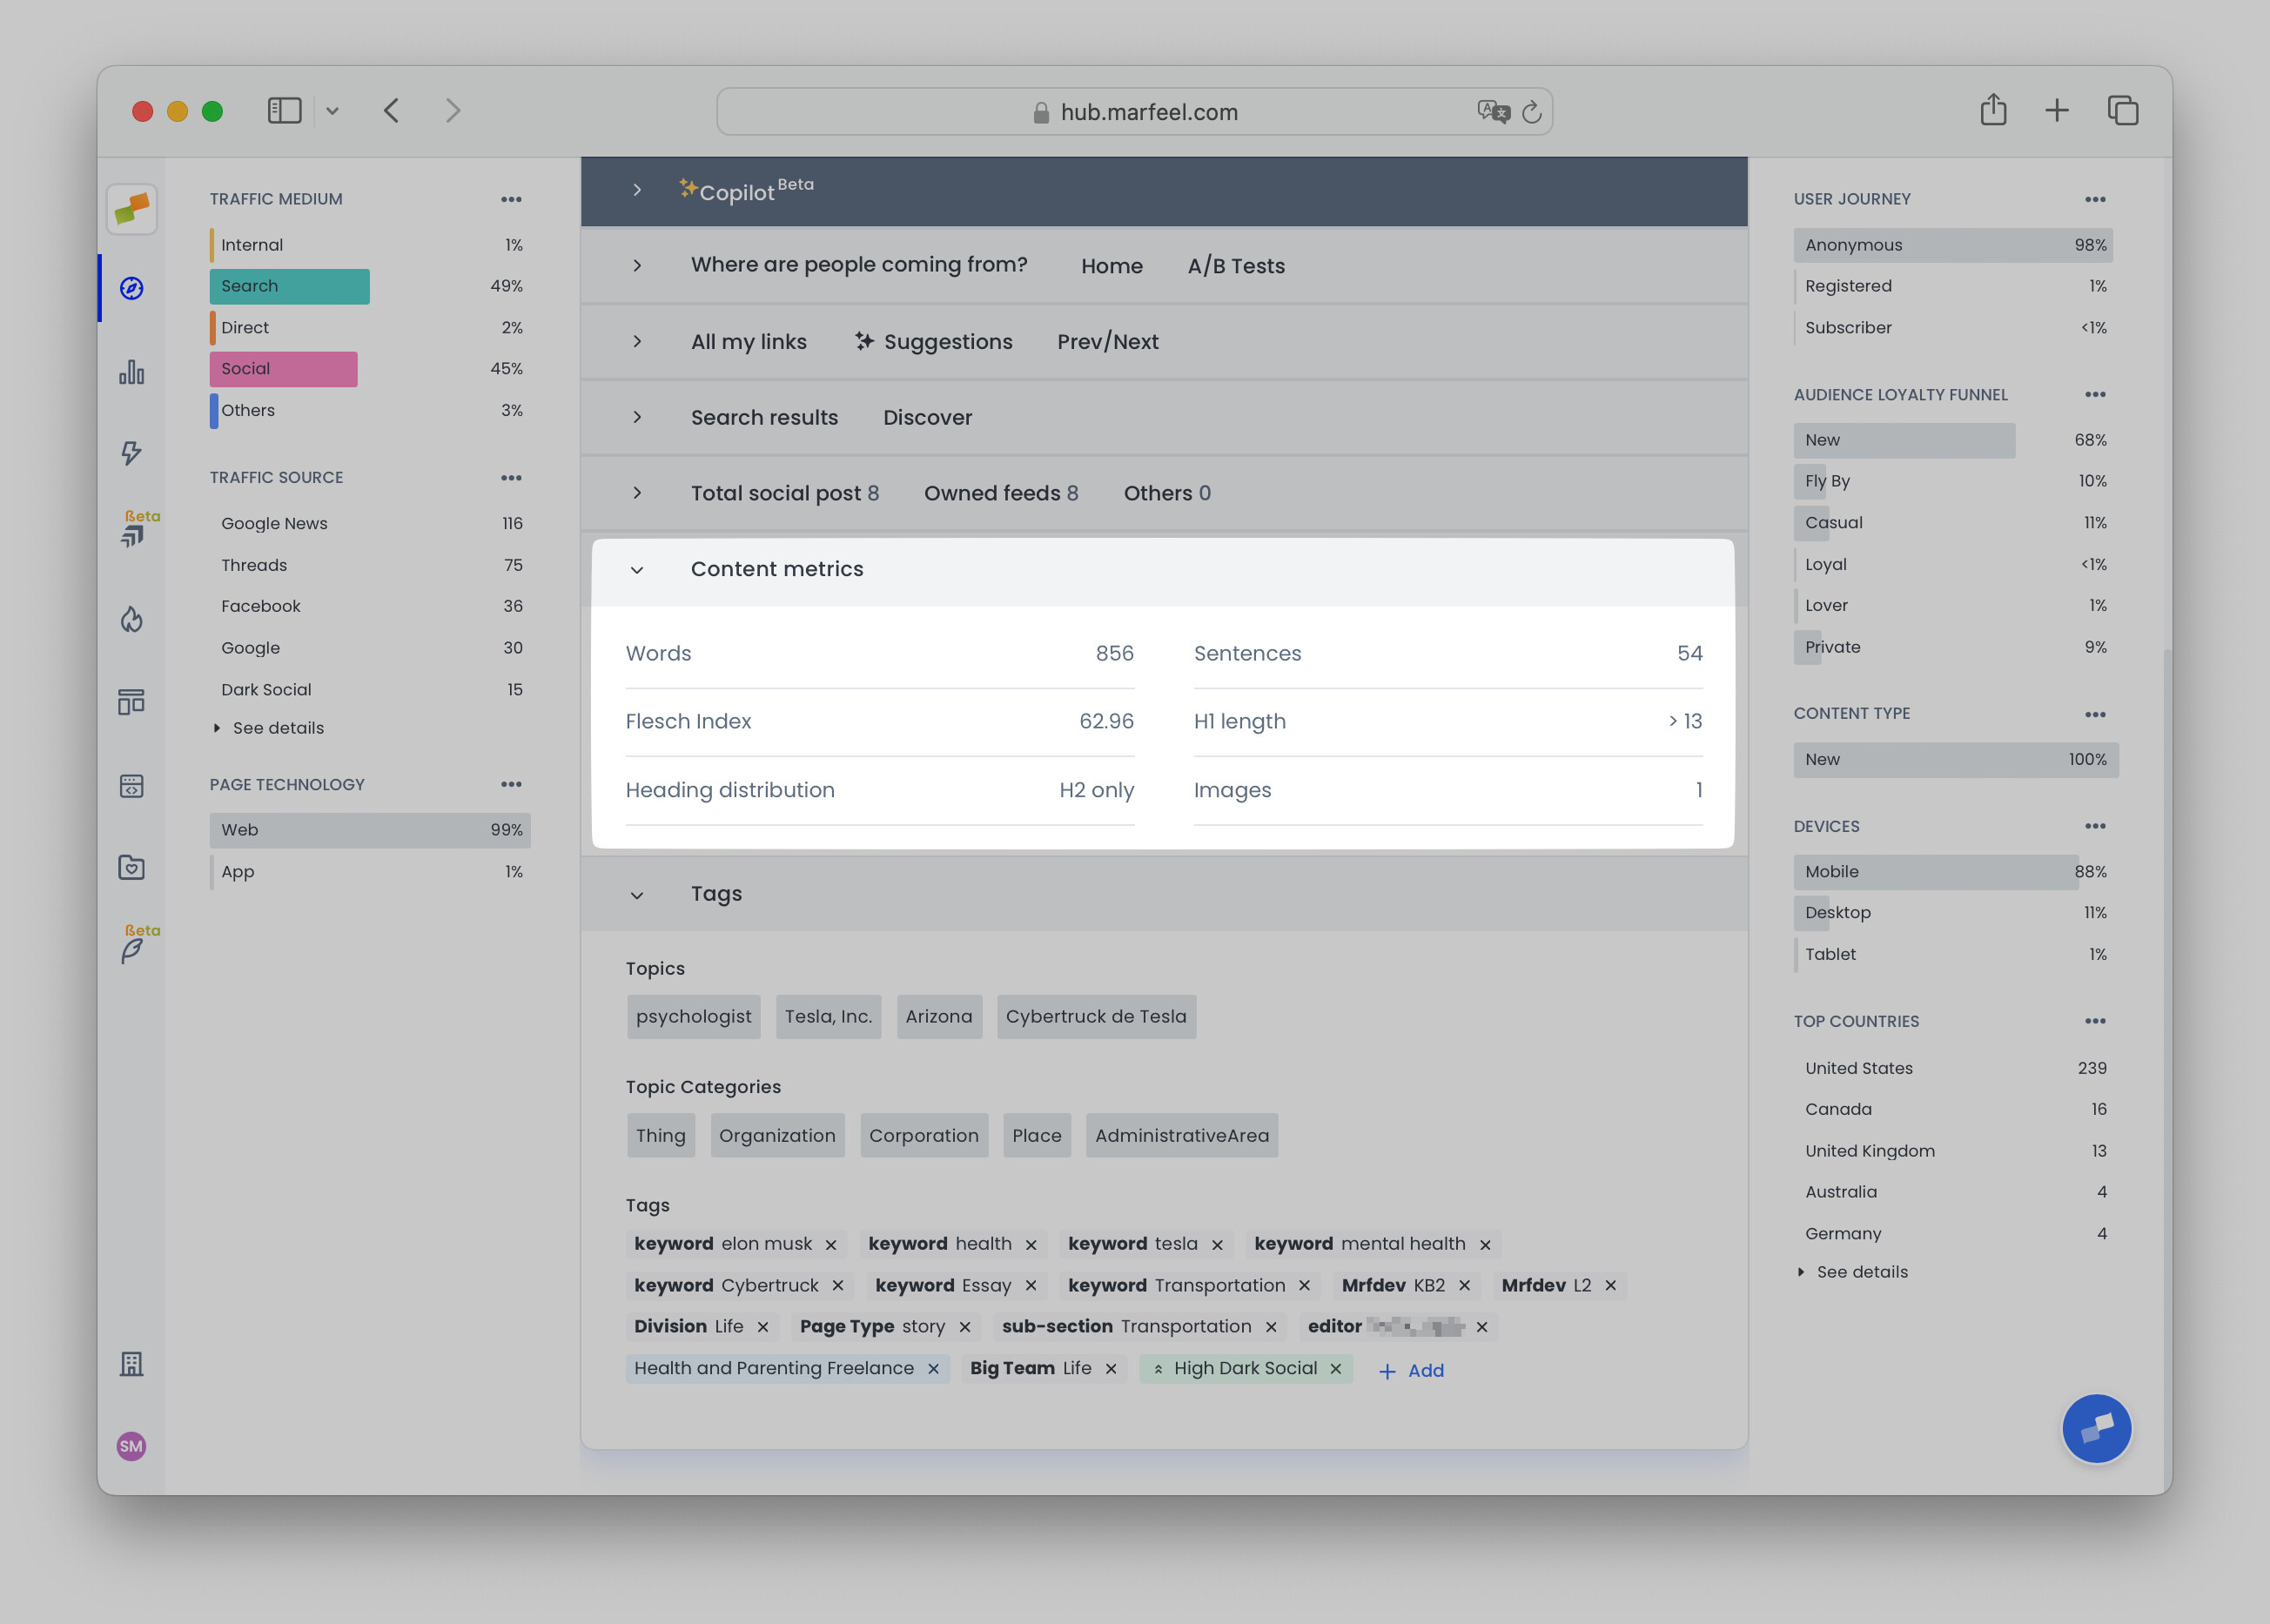This screenshot has width=2270, height=1624.
Task: Click the Beta trending arrow sidebar icon
Action: 133,532
